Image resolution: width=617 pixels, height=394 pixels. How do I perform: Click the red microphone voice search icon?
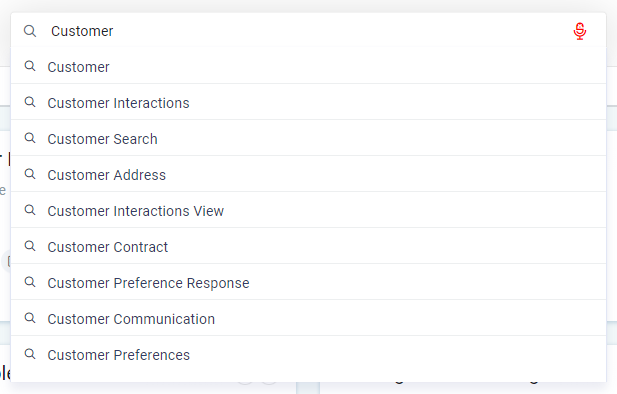click(x=580, y=31)
